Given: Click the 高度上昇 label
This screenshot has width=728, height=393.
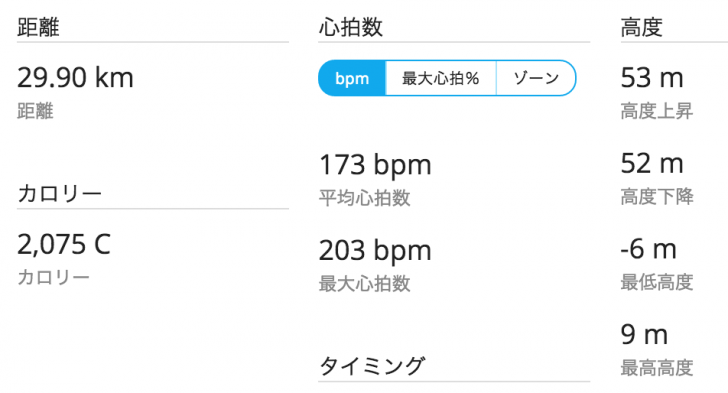Looking at the screenshot, I should tap(656, 111).
